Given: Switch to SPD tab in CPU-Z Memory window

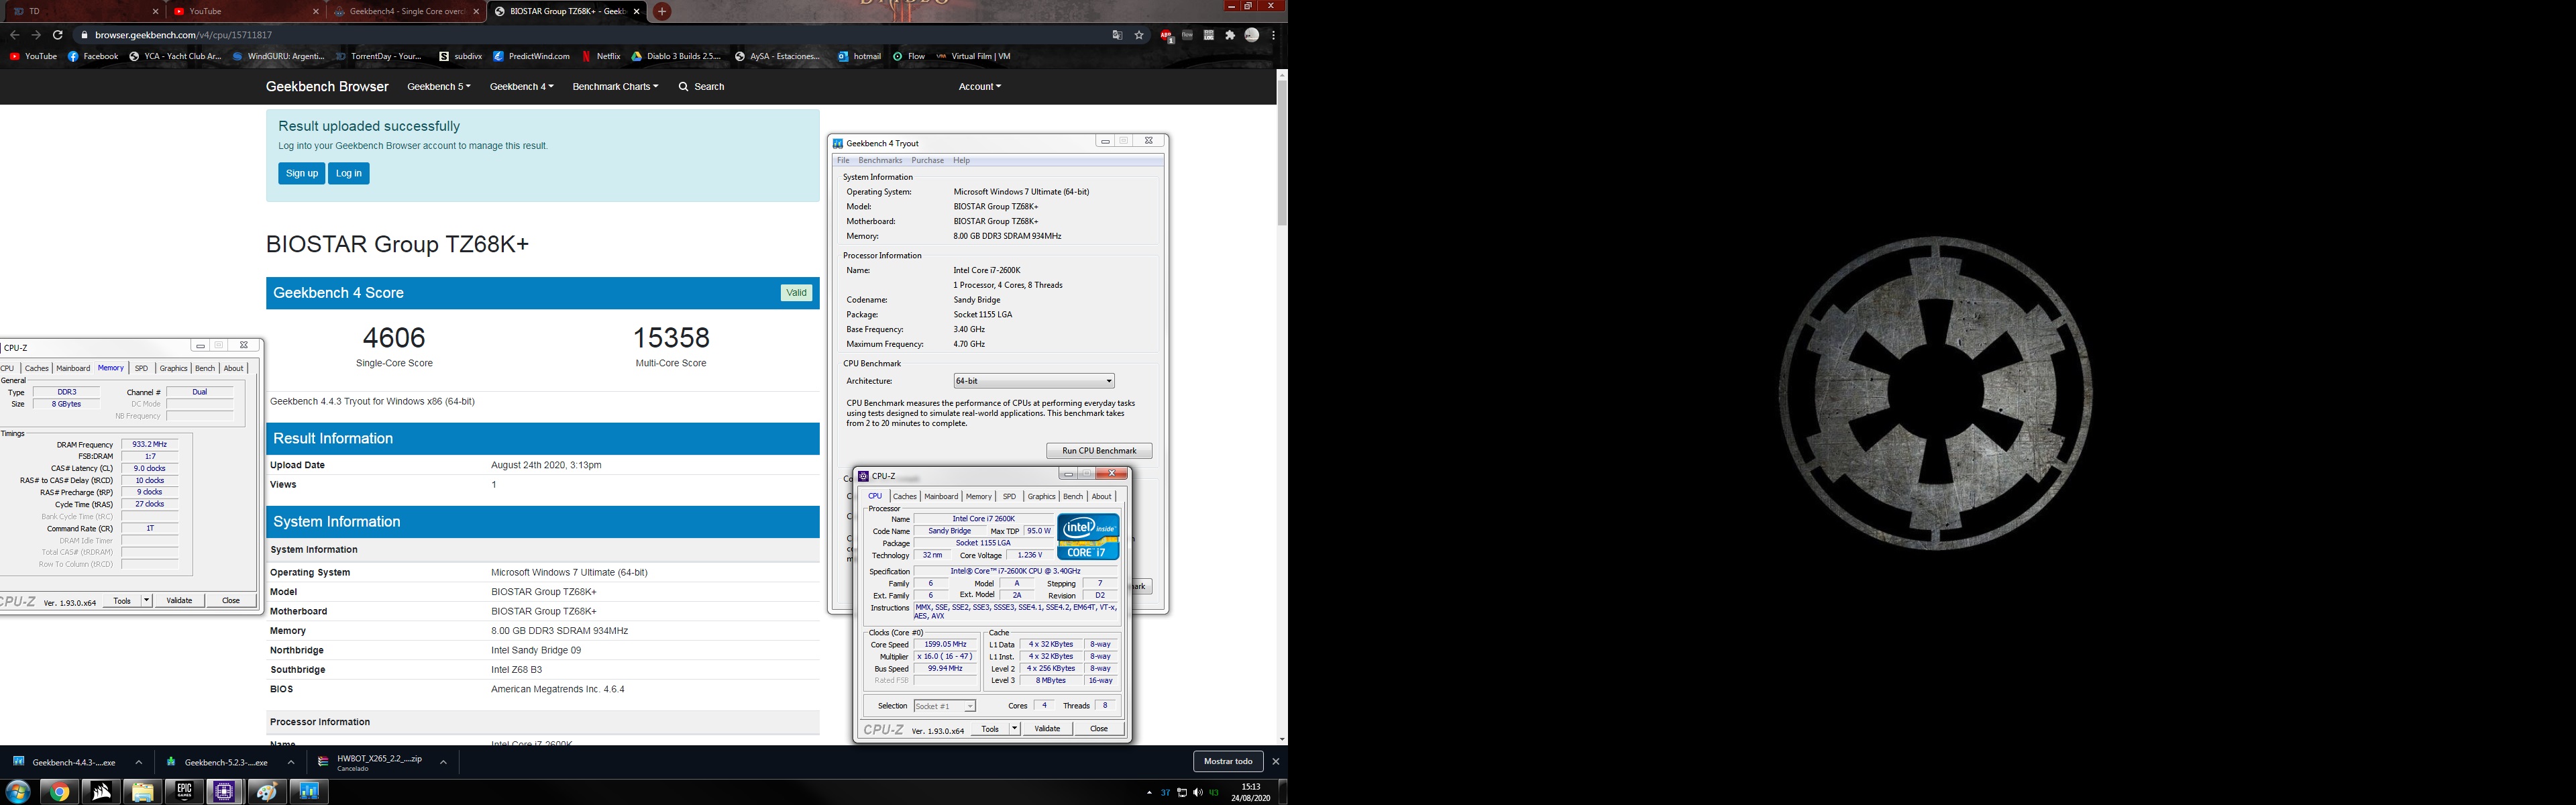Looking at the screenshot, I should [x=141, y=368].
